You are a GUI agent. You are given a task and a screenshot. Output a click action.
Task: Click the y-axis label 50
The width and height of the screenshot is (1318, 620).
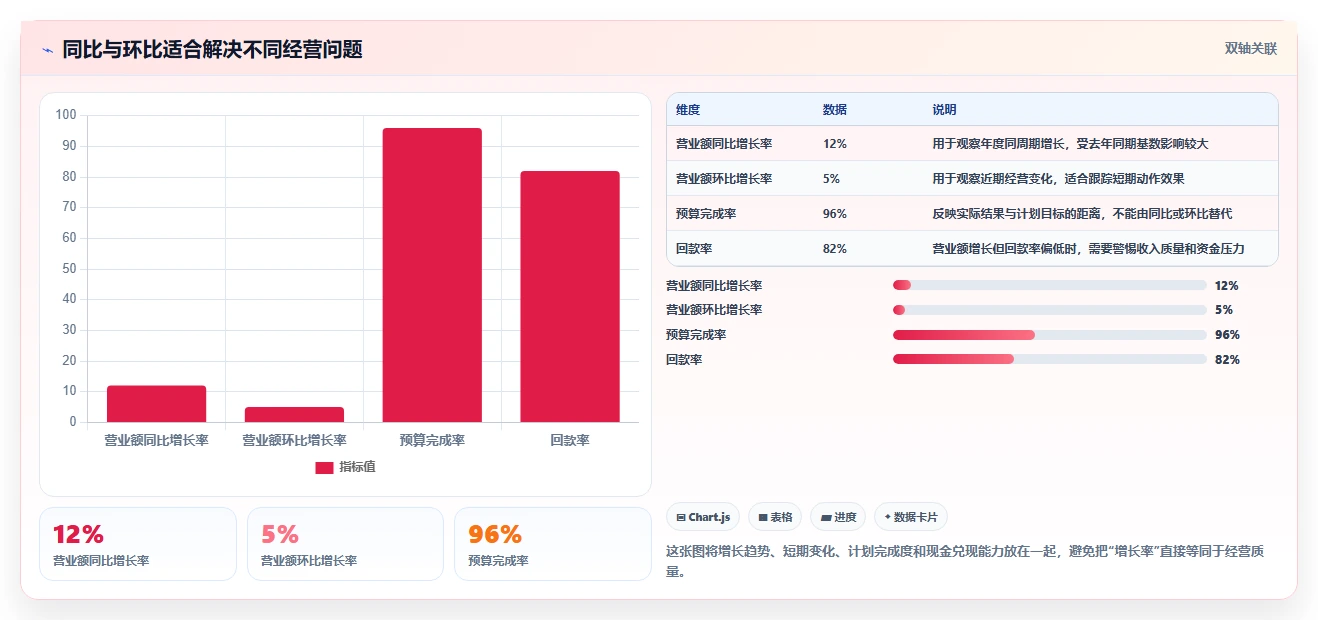pos(69,268)
